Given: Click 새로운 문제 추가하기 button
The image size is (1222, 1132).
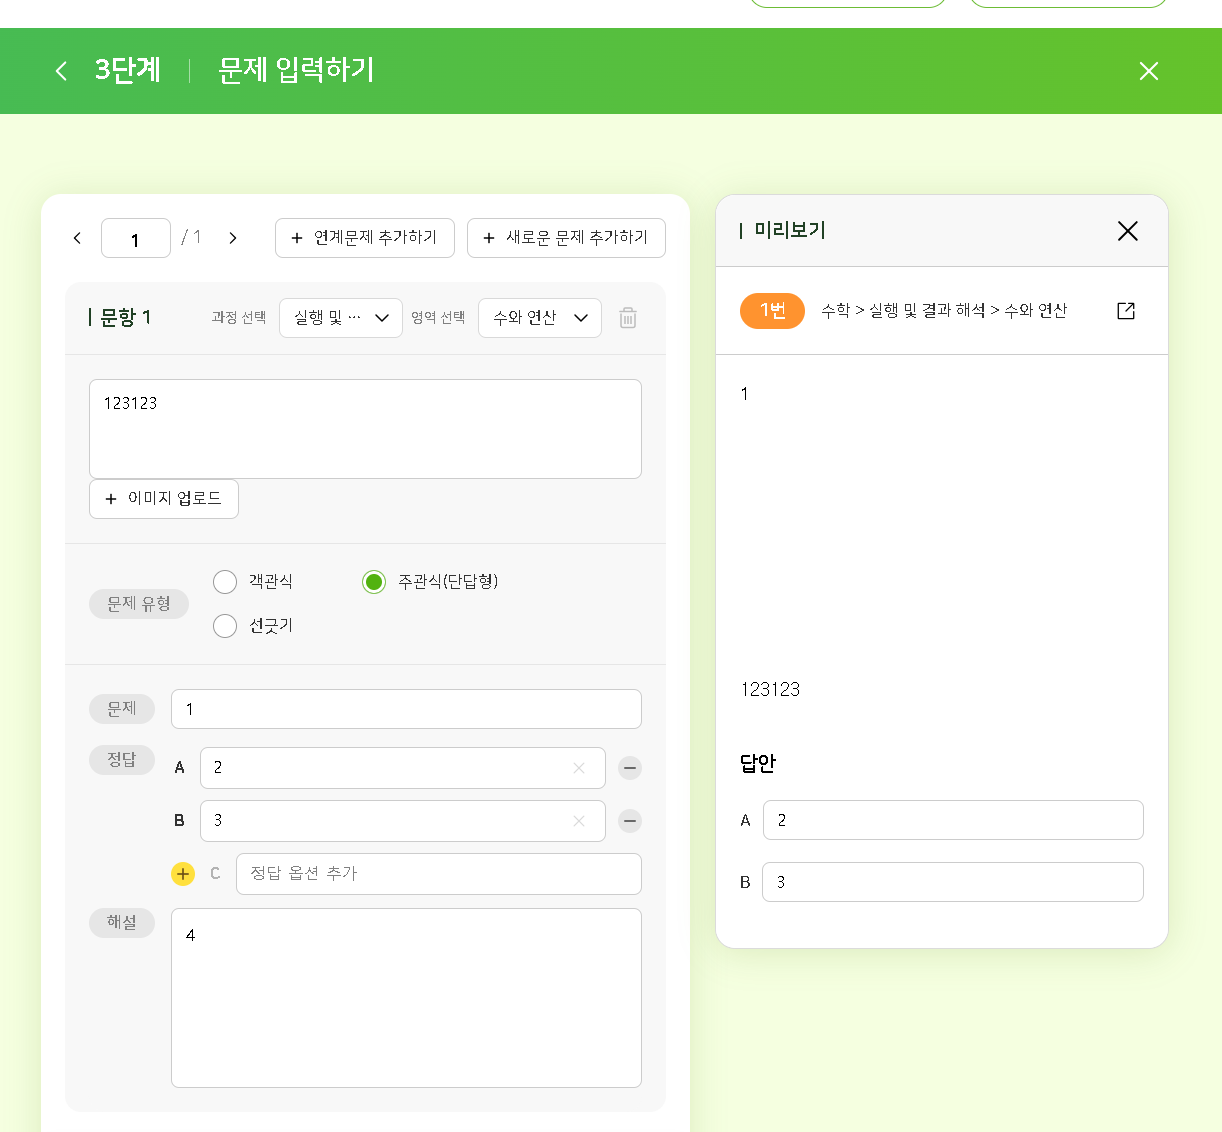Looking at the screenshot, I should tap(566, 238).
